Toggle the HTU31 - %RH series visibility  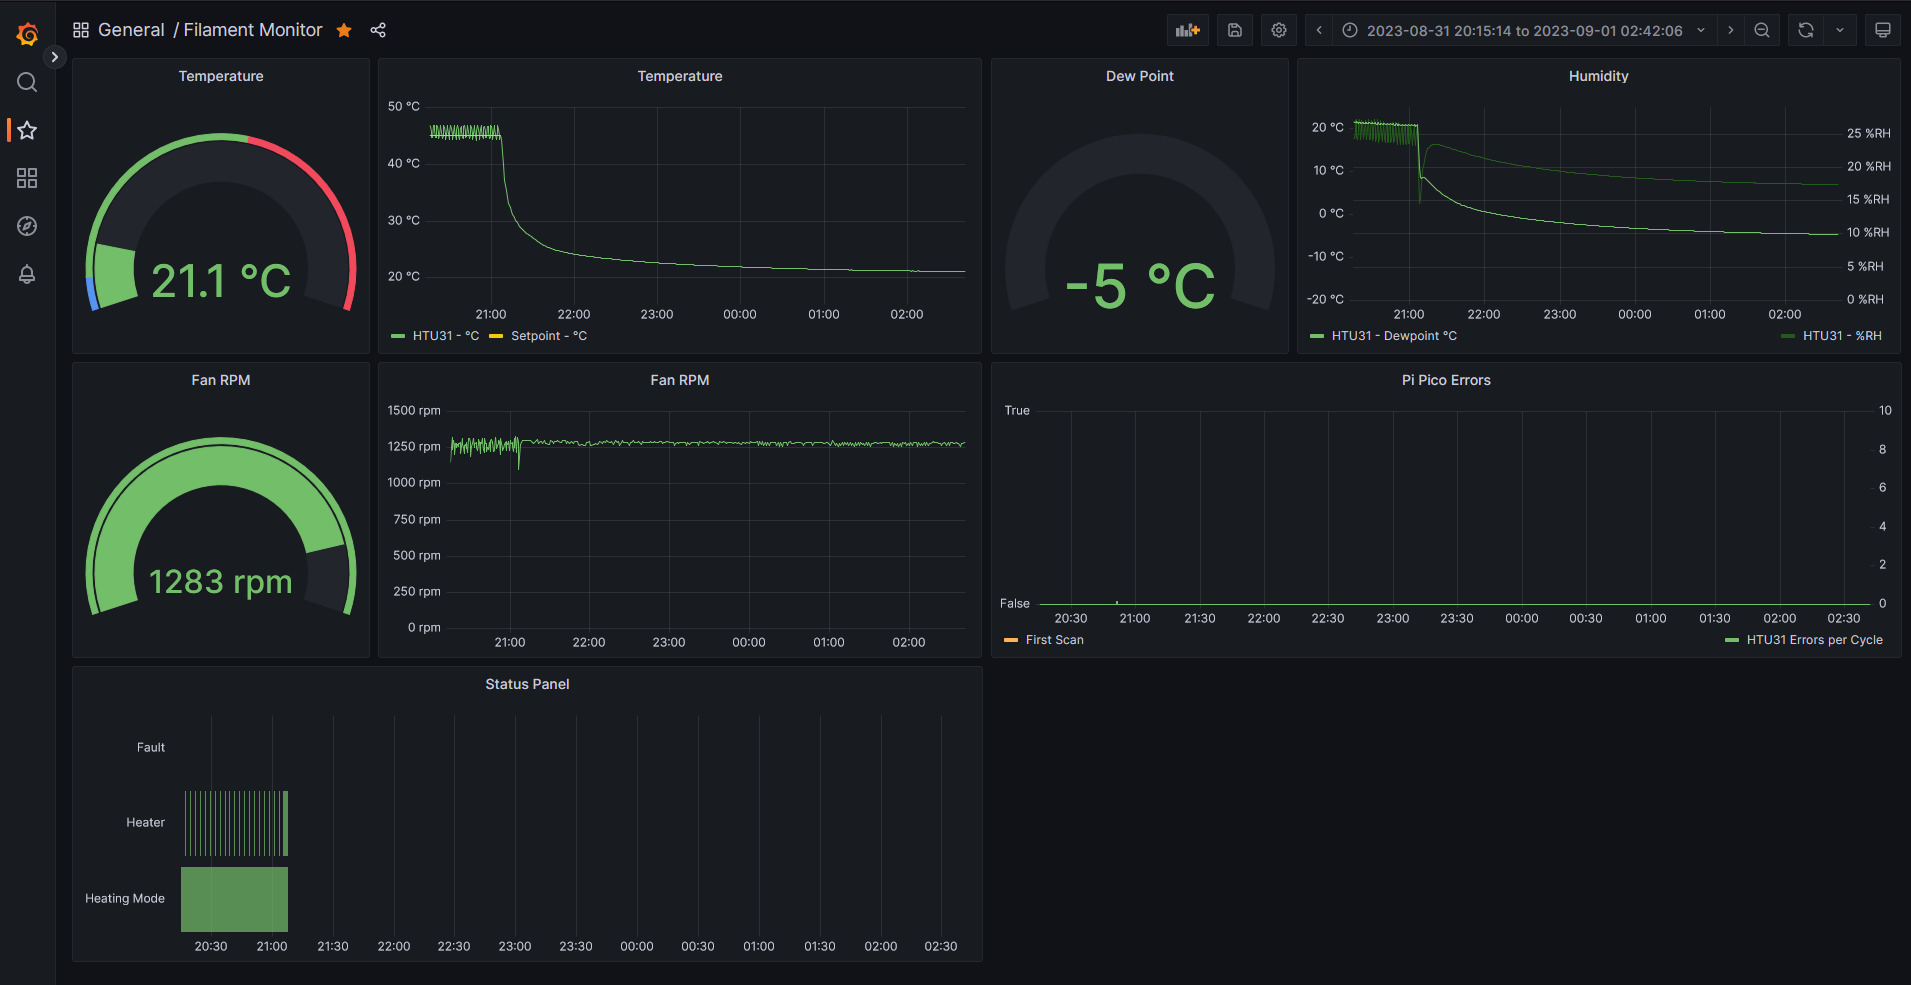tap(1840, 336)
